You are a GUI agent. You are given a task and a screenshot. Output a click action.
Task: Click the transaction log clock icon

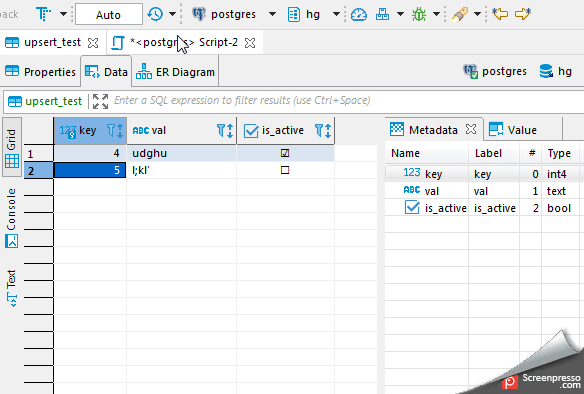155,14
